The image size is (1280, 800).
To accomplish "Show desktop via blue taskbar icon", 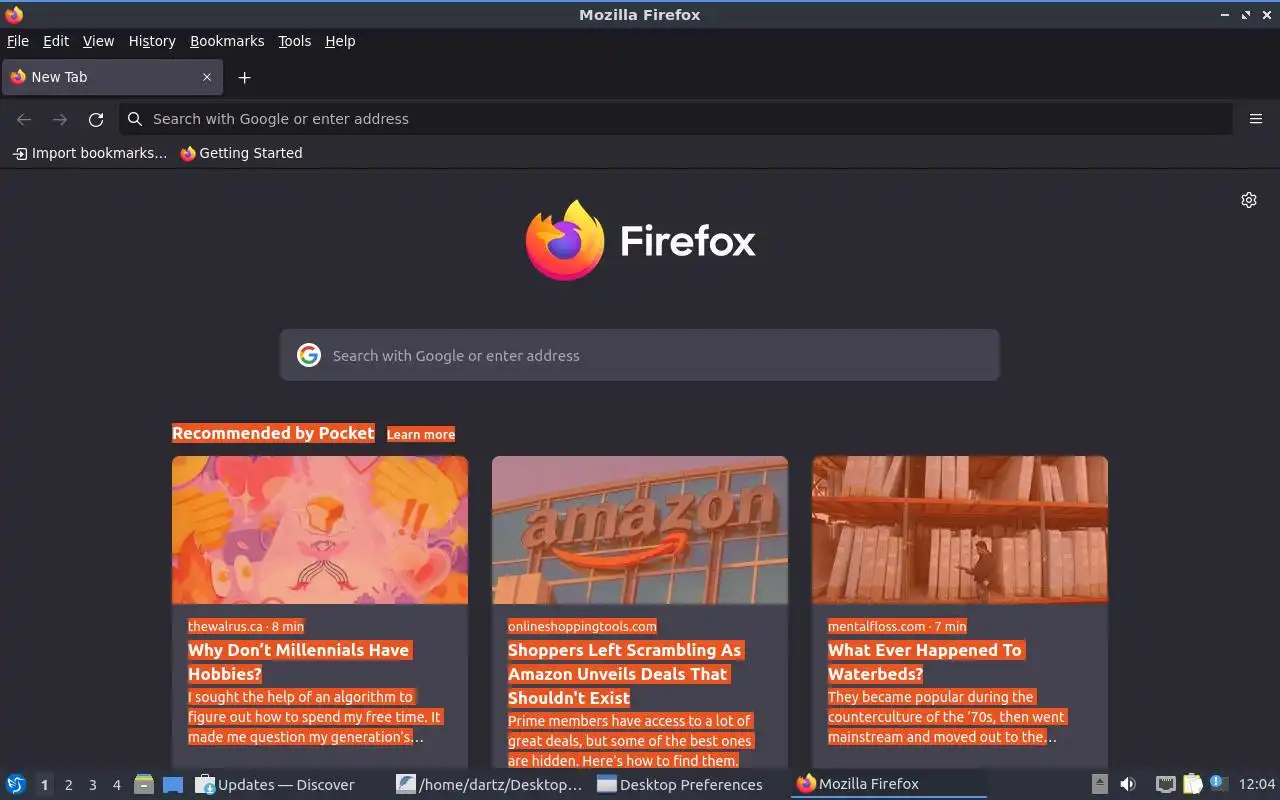I will pyautogui.click(x=173, y=784).
